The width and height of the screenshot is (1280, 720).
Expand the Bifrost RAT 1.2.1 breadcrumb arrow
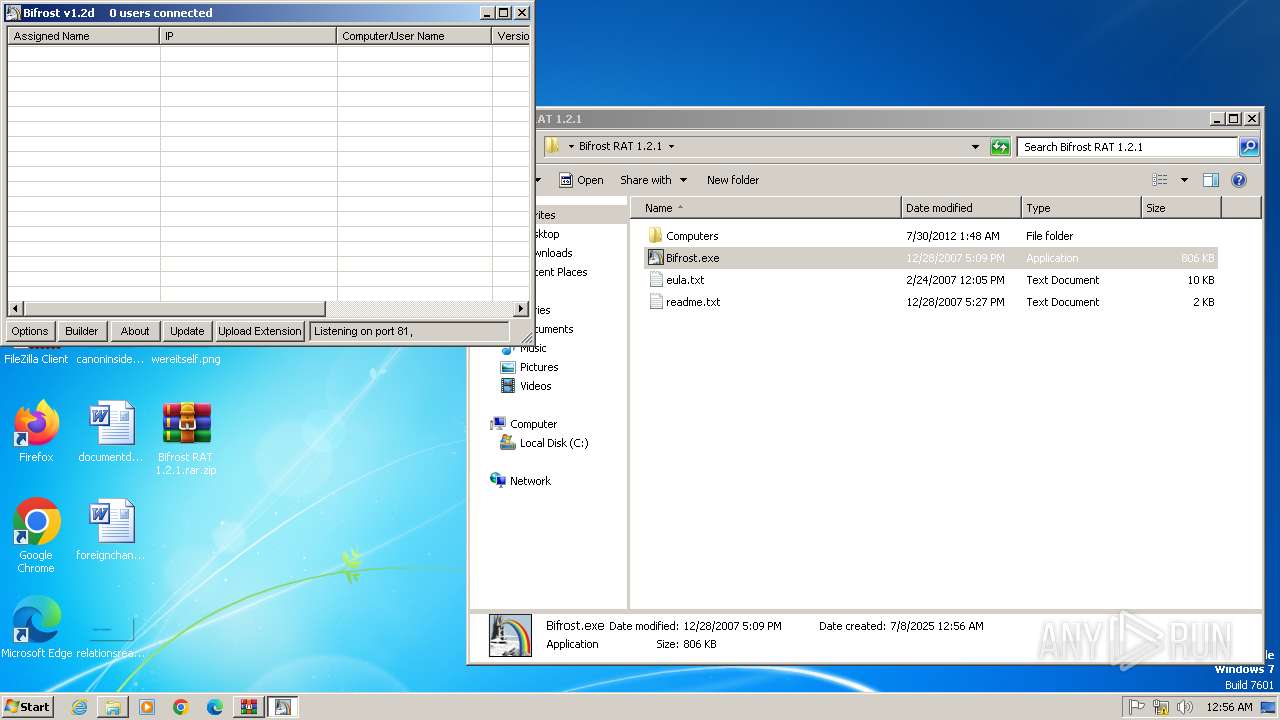(x=671, y=147)
